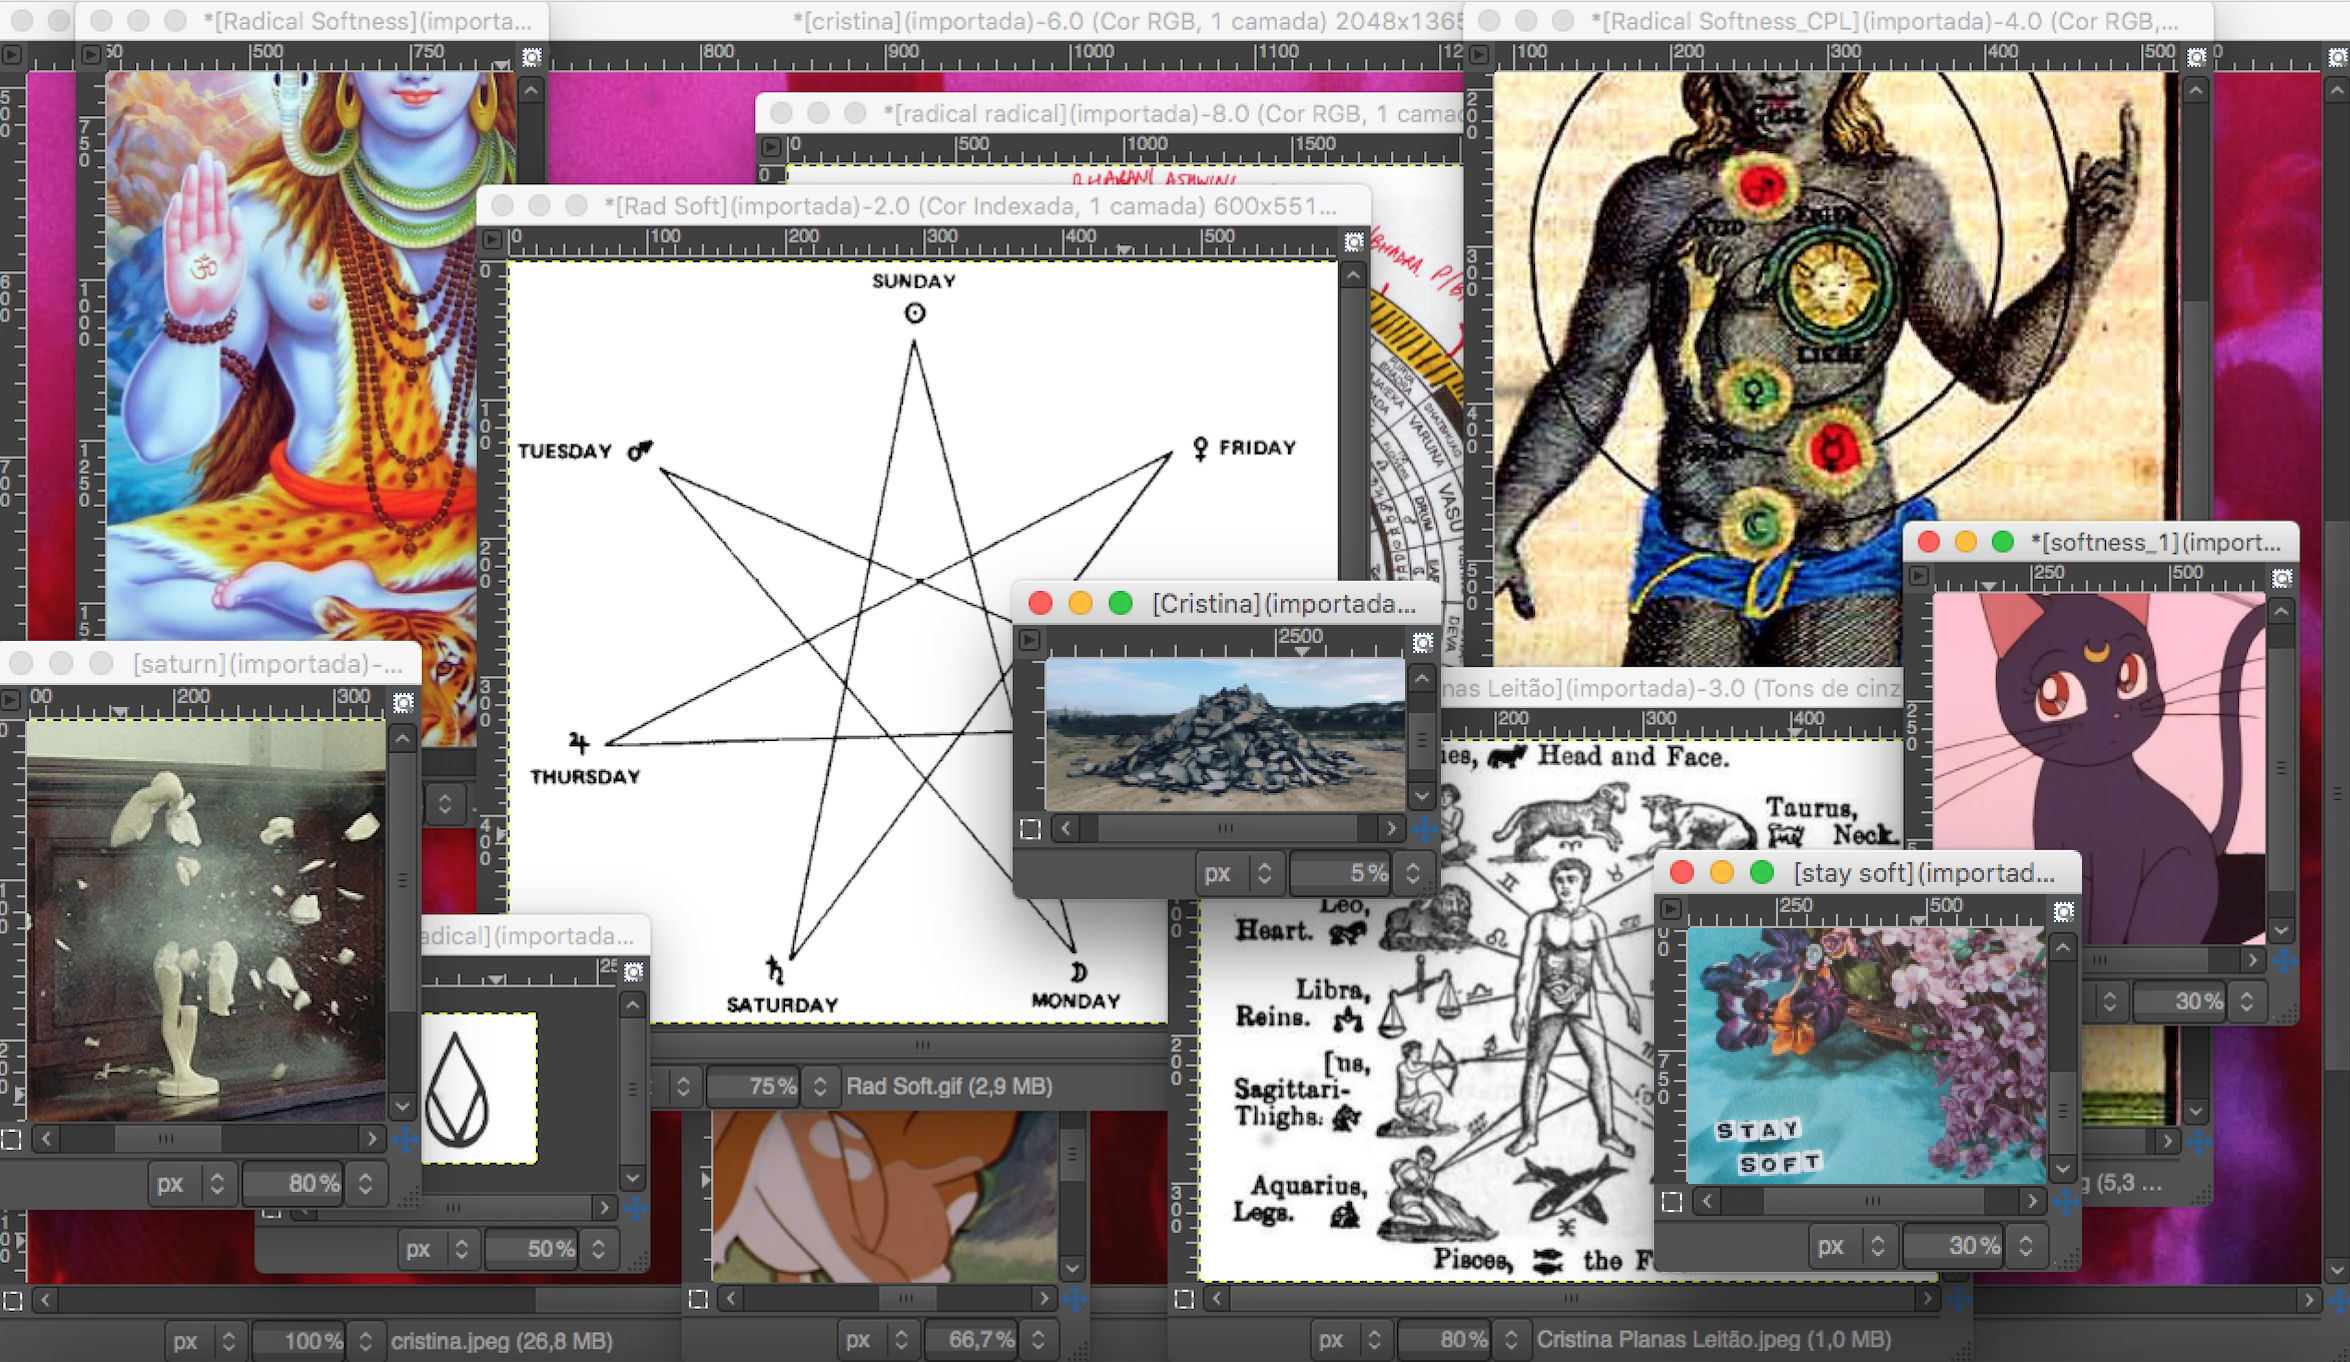Toggle Quick Mask in the Cristina Planas Leitão window
This screenshot has width=2350, height=1362.
point(1184,1299)
